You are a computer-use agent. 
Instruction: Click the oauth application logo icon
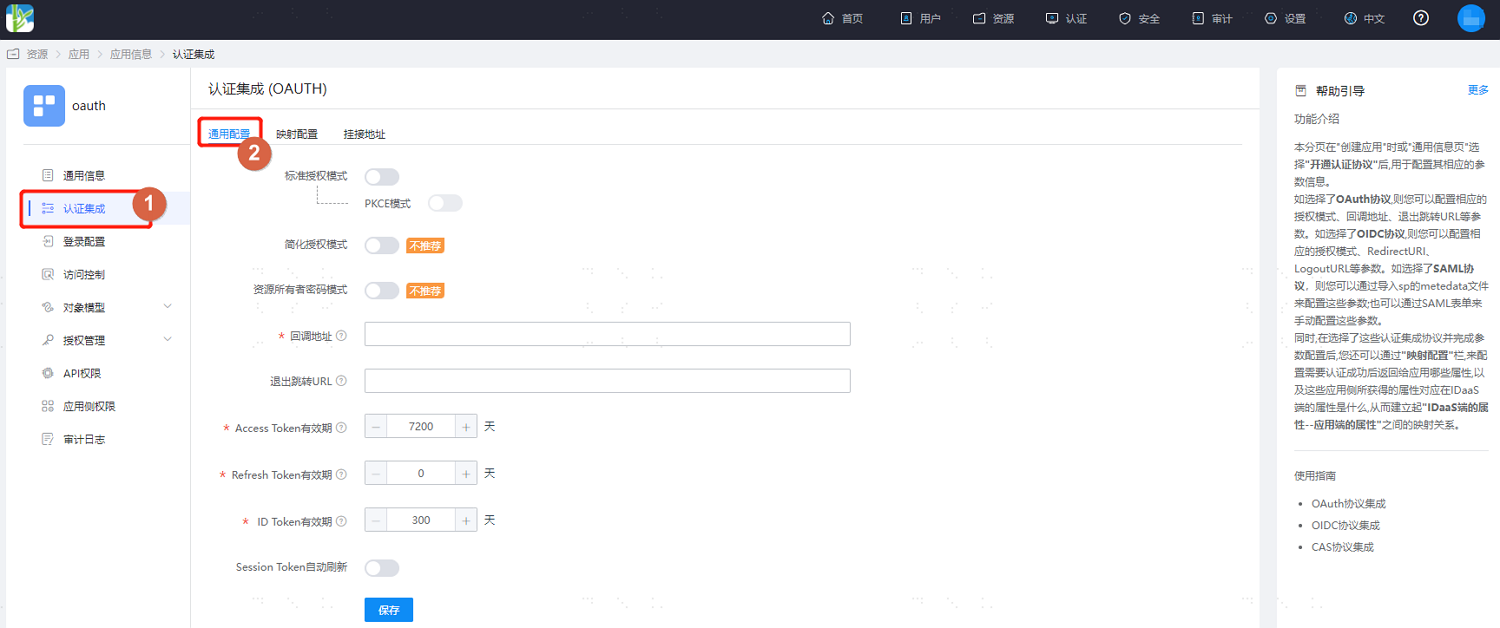pyautogui.click(x=44, y=106)
